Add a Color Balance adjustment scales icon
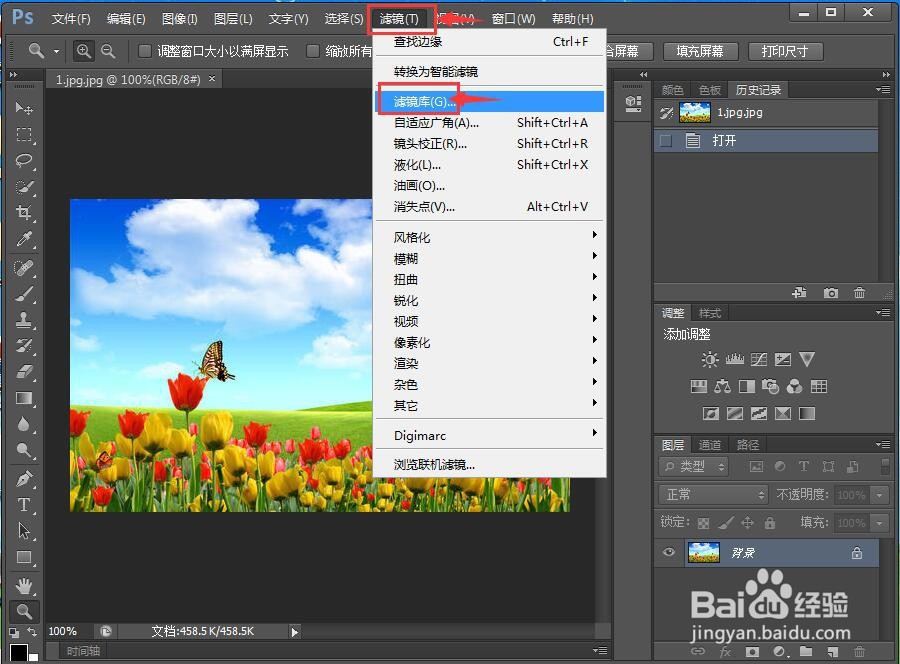This screenshot has height=664, width=900. 722,386
